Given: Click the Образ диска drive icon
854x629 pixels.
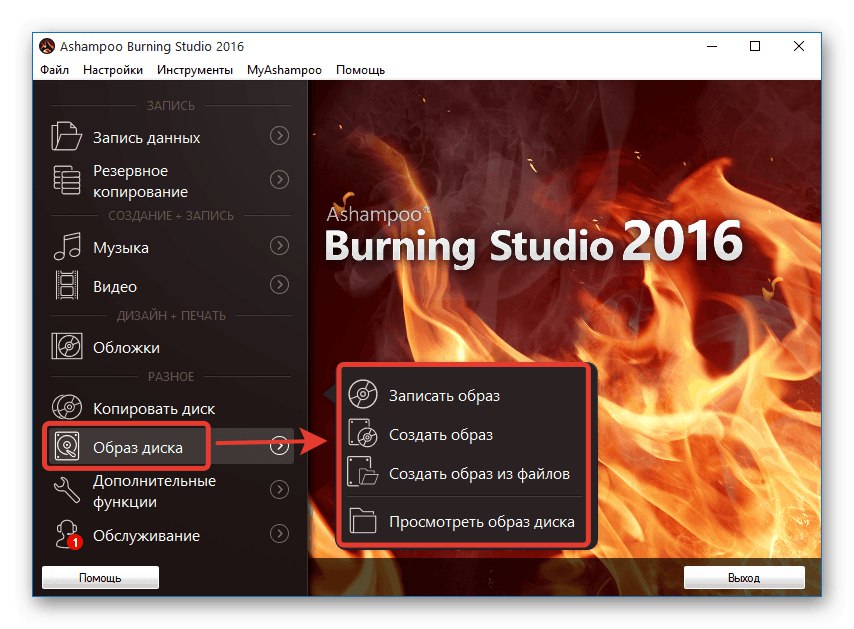Looking at the screenshot, I should [x=67, y=446].
